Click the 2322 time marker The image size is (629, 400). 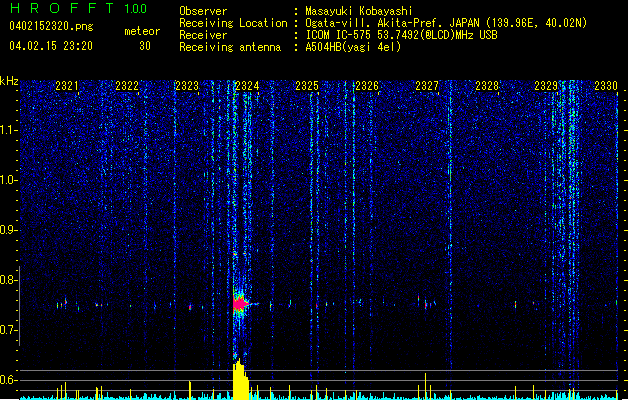(127, 86)
